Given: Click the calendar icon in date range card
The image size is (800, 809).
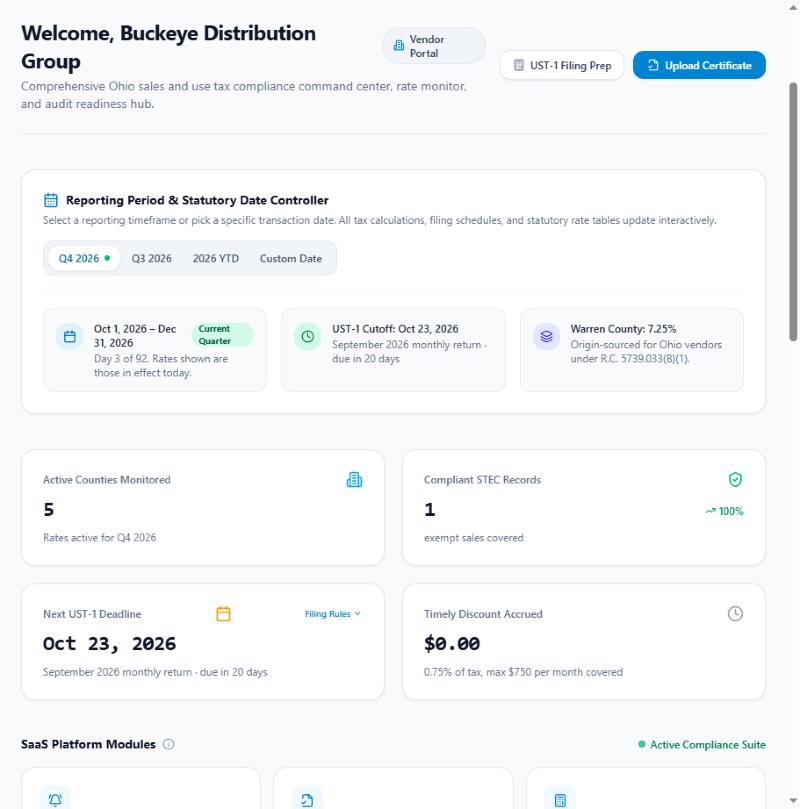Looking at the screenshot, I should [x=70, y=336].
